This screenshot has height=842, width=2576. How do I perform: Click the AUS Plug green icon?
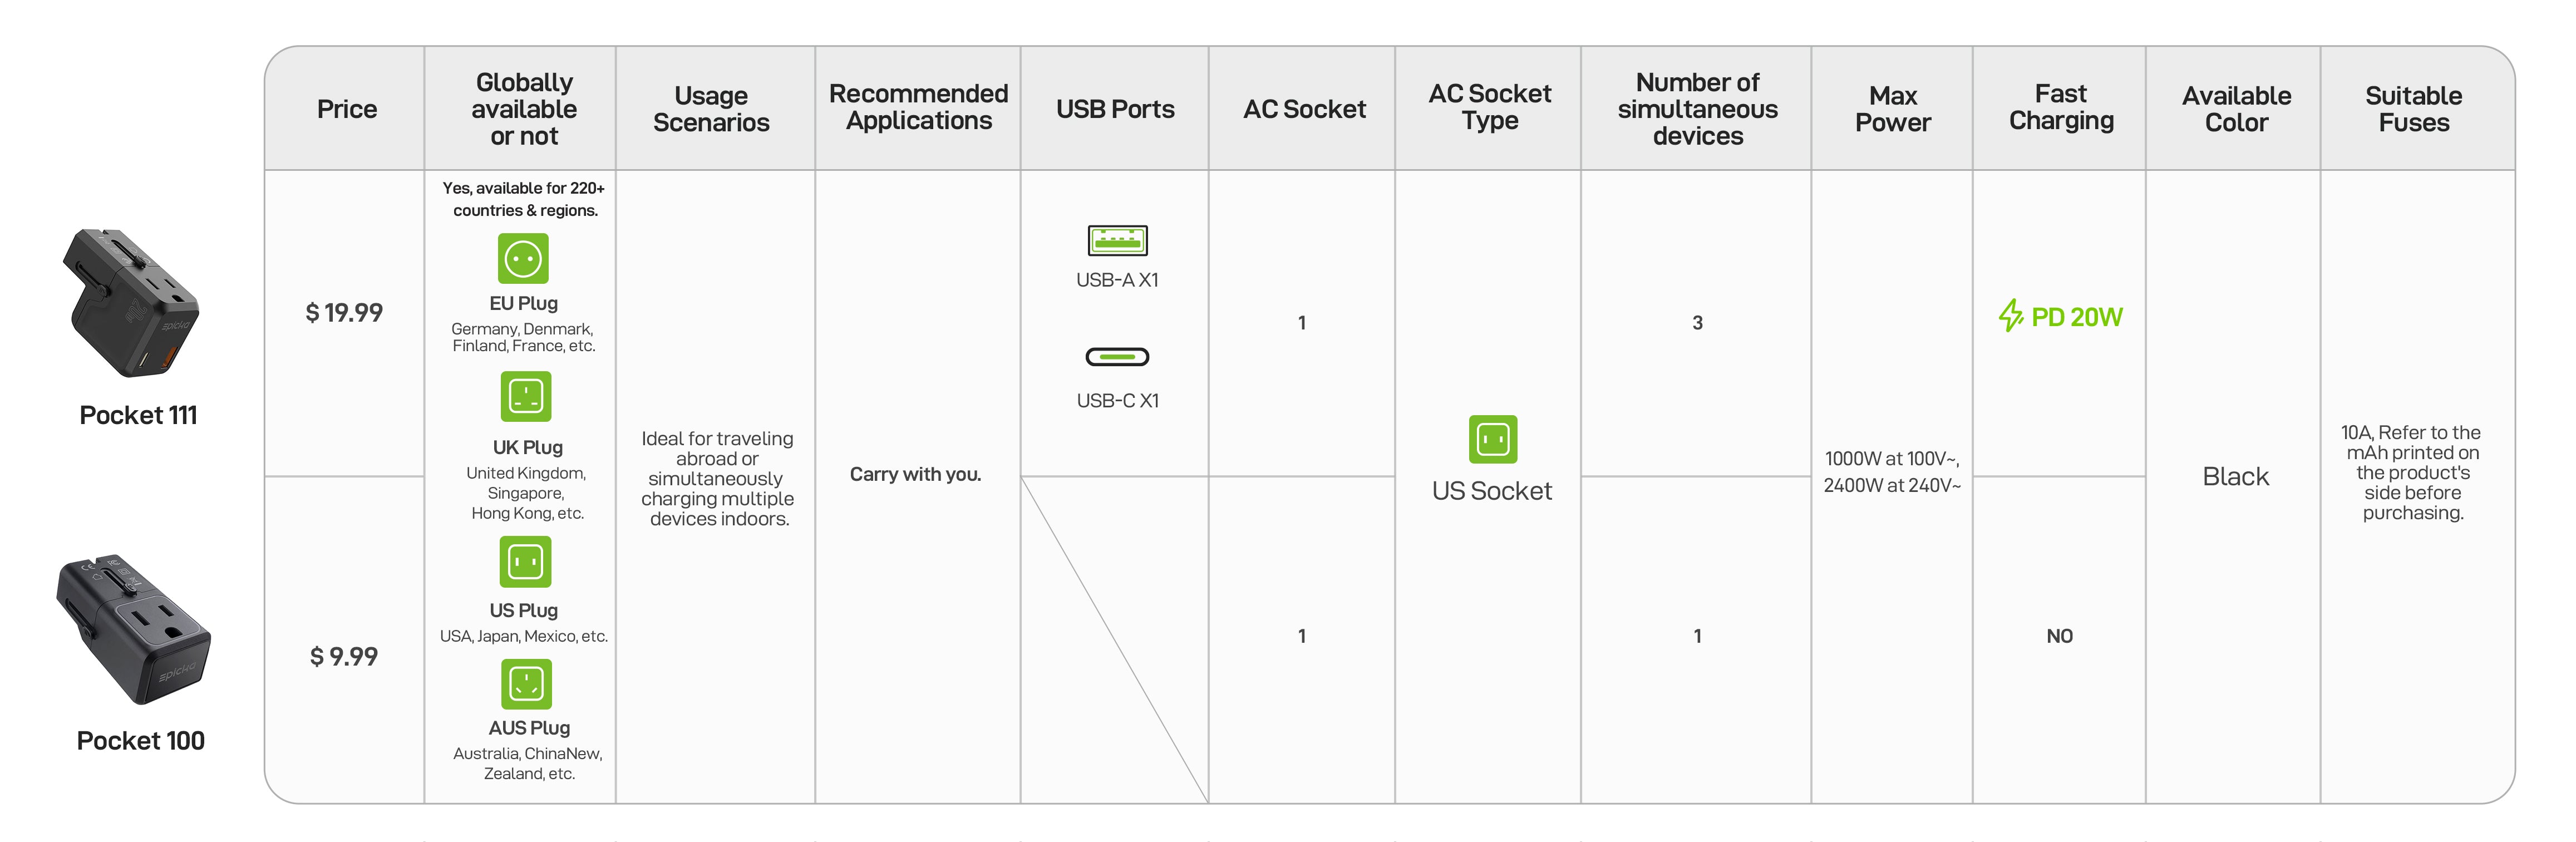pyautogui.click(x=526, y=685)
